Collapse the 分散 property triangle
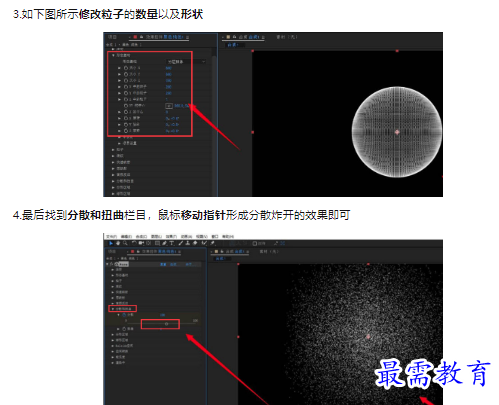Screen dimensions: 499x405 point(118,315)
